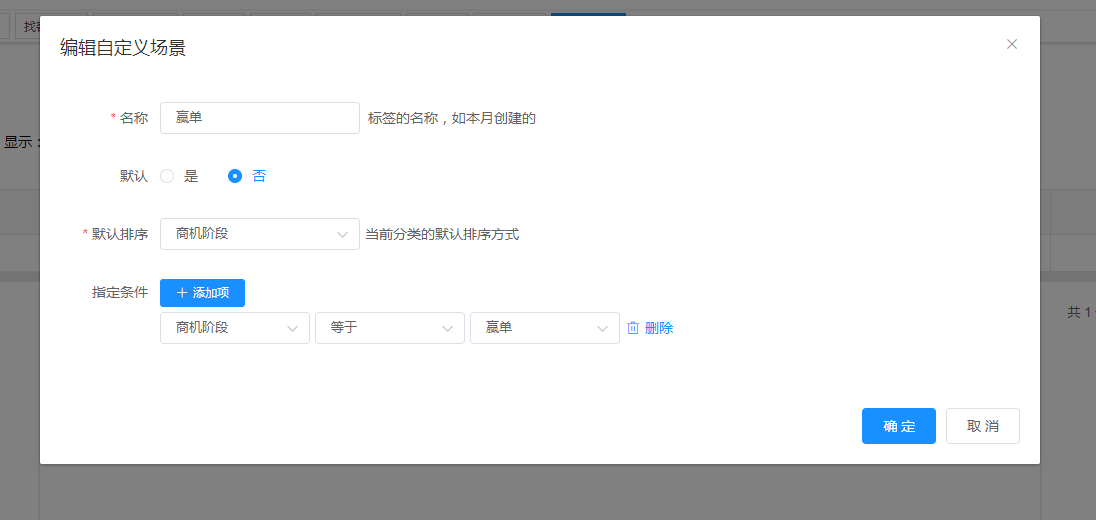Focus the 名称 input field containing 赢单
The image size is (1096, 520).
259,118
